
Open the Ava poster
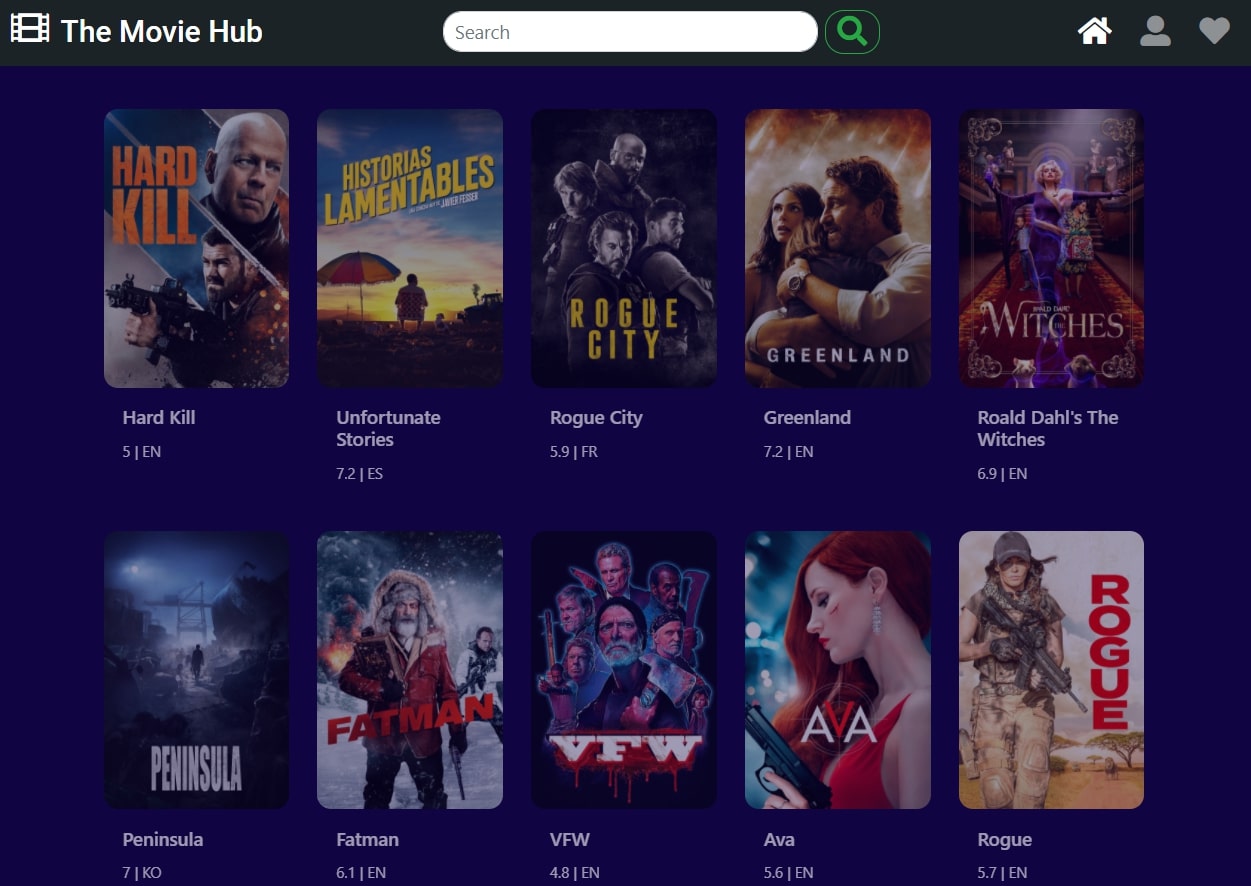[x=838, y=670]
